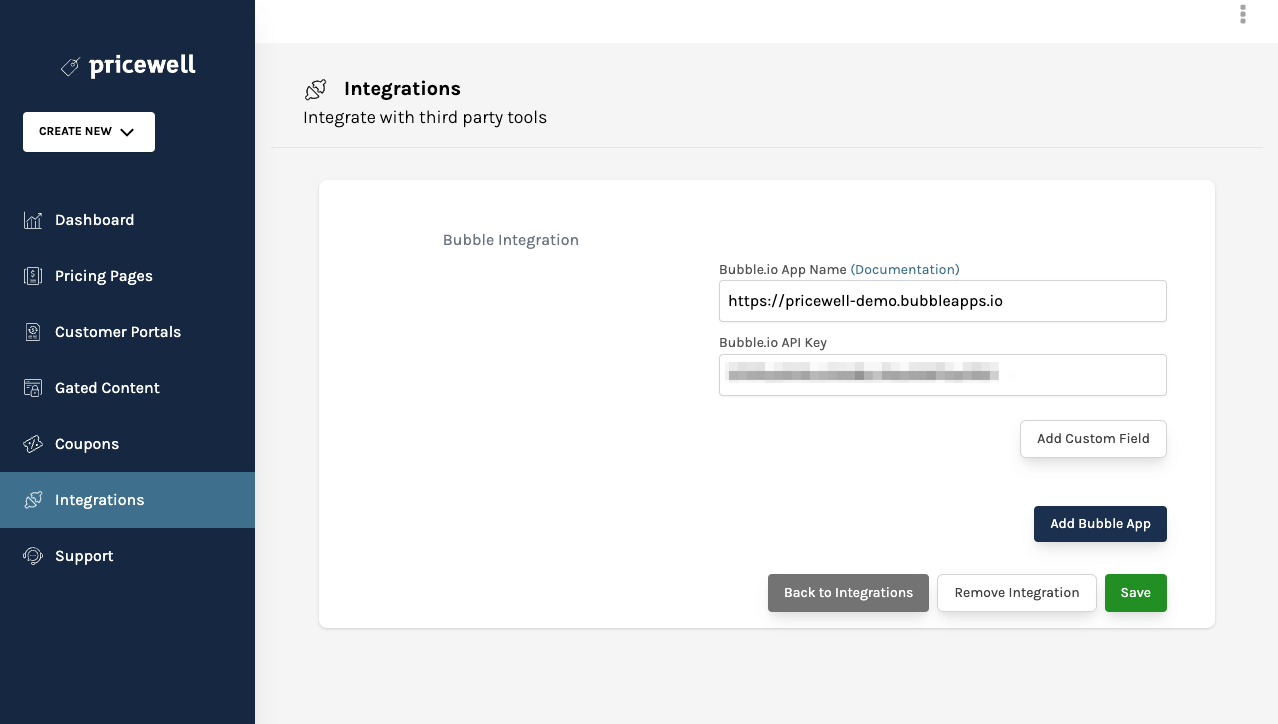Open the three-dot menu at top right

(x=1242, y=14)
